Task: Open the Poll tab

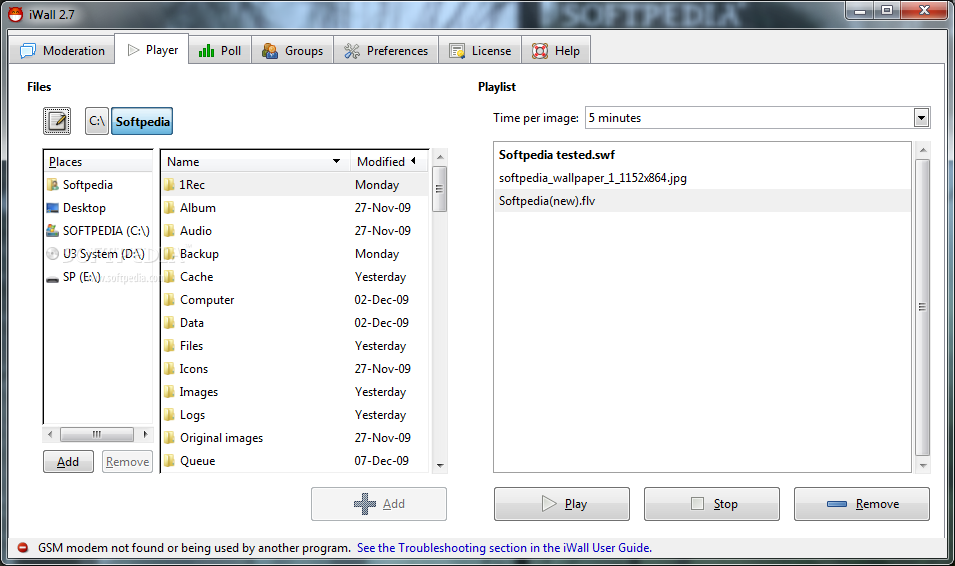Action: [220, 51]
